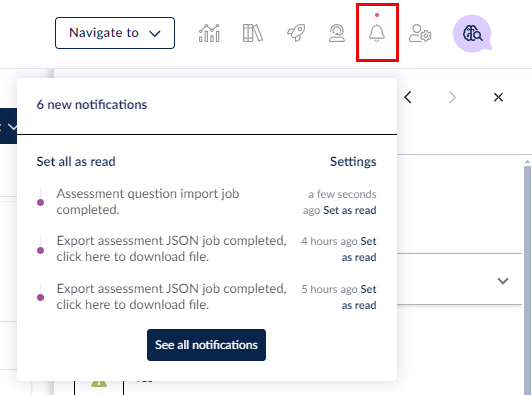532x395 pixels.
Task: Mark import job notification as read
Action: [x=350, y=210]
